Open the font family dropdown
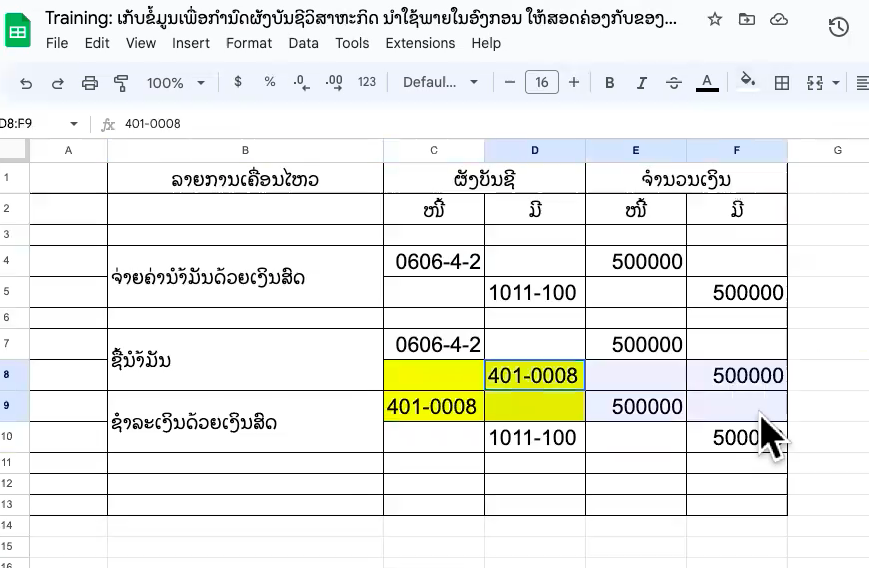Screen dimensions: 869x568 [440, 83]
